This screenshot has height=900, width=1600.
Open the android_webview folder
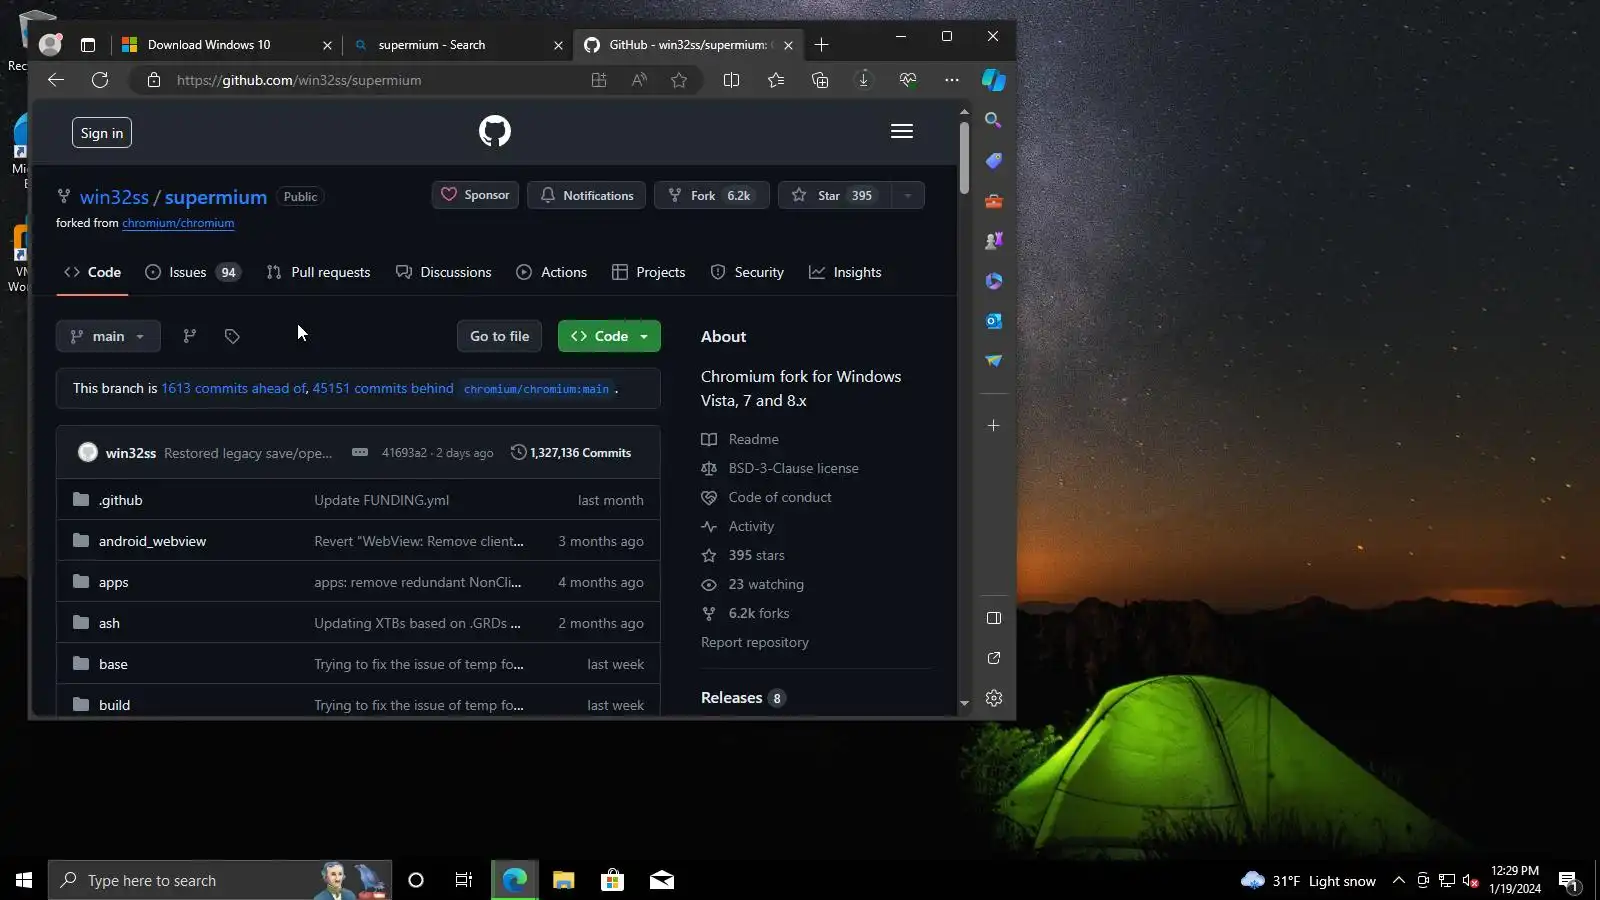pos(152,541)
